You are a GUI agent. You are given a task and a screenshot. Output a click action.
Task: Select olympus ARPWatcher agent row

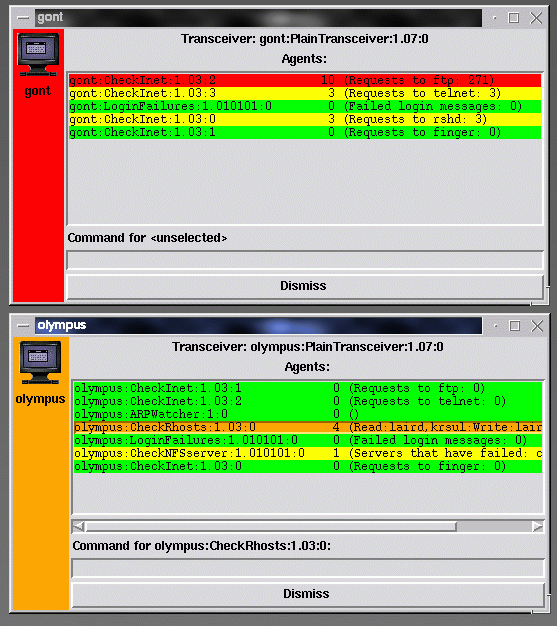click(308, 414)
